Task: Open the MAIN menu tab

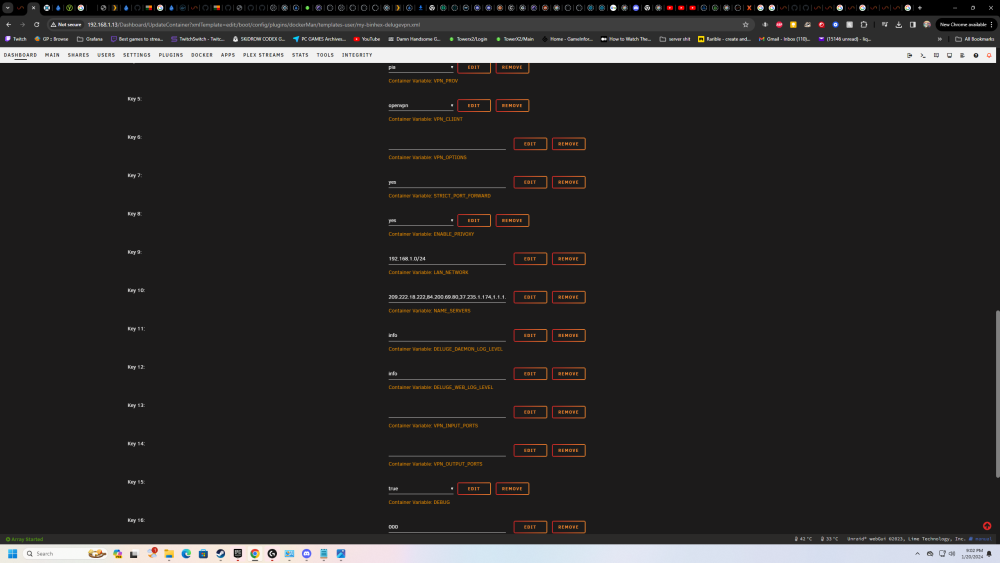Action: [52, 55]
